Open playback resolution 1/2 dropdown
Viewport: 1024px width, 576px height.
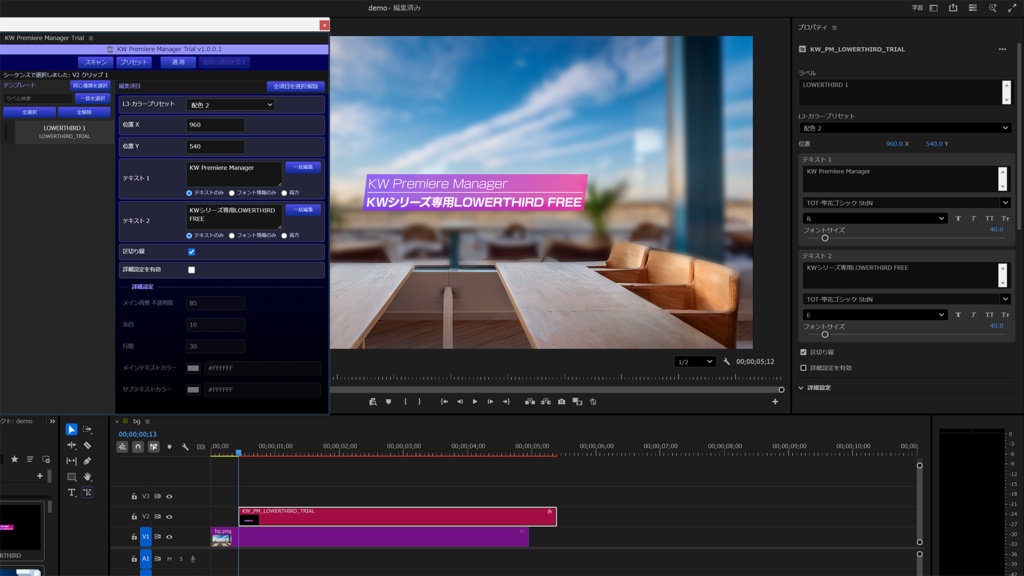pyautogui.click(x=694, y=361)
